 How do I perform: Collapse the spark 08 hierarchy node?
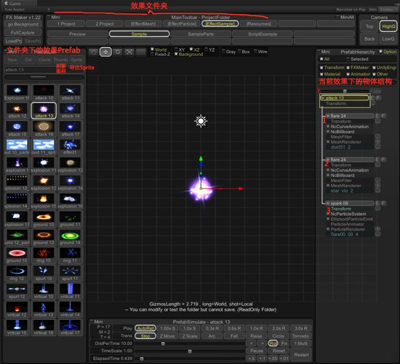click(x=328, y=203)
